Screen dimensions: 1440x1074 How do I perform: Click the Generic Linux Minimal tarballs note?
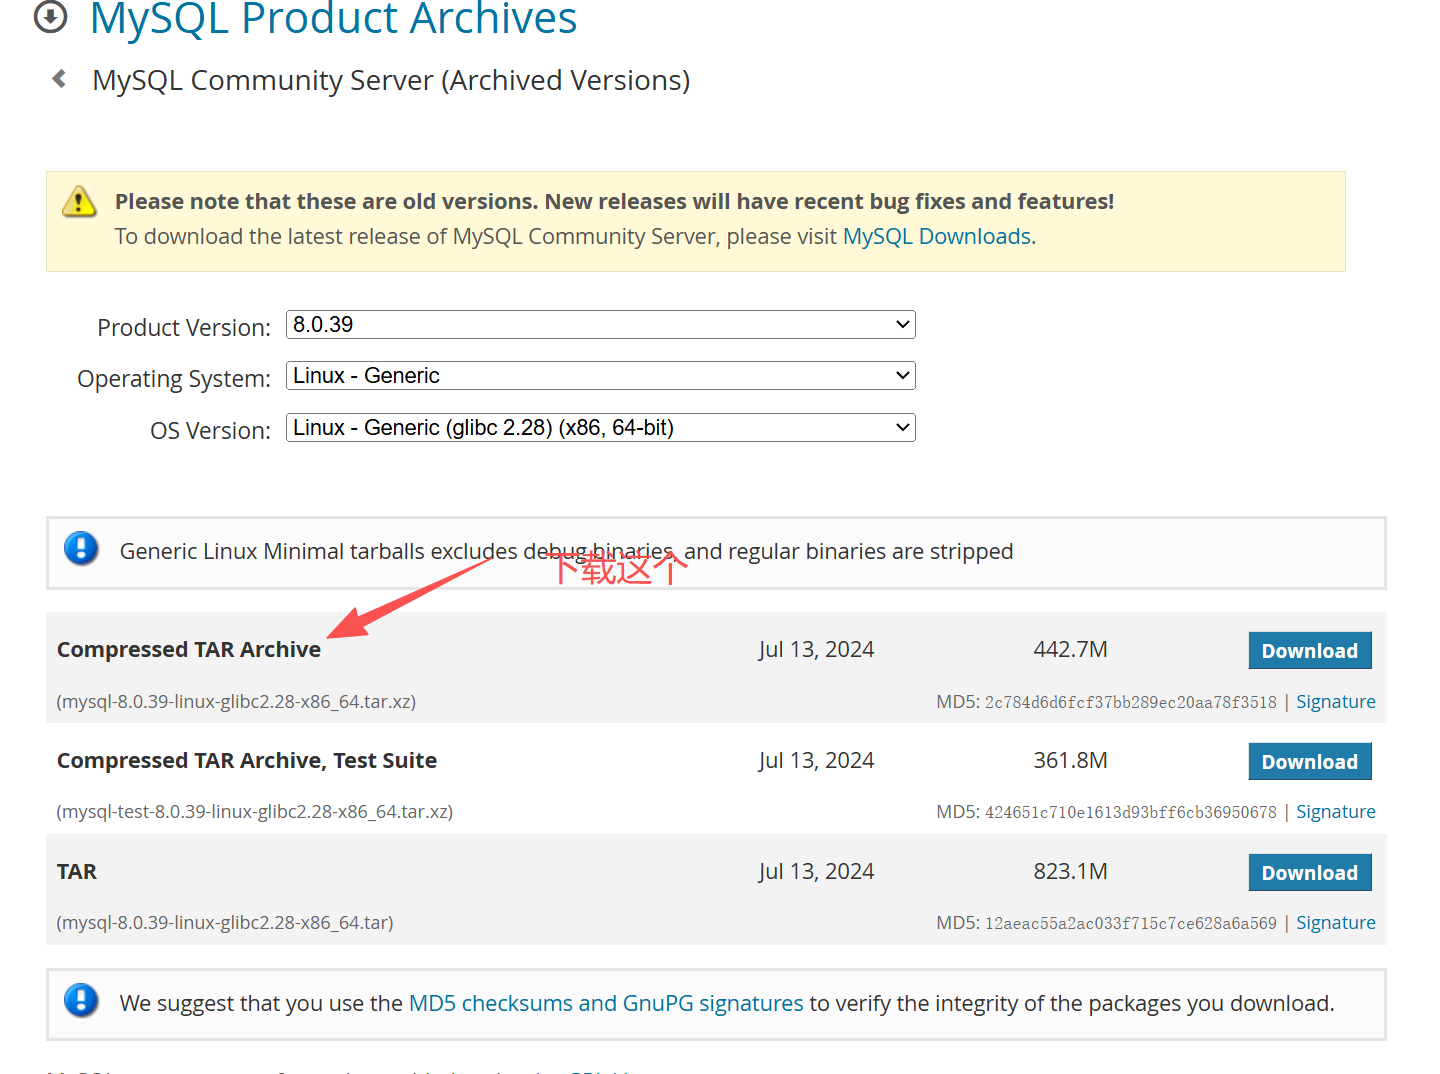pyautogui.click(x=566, y=551)
